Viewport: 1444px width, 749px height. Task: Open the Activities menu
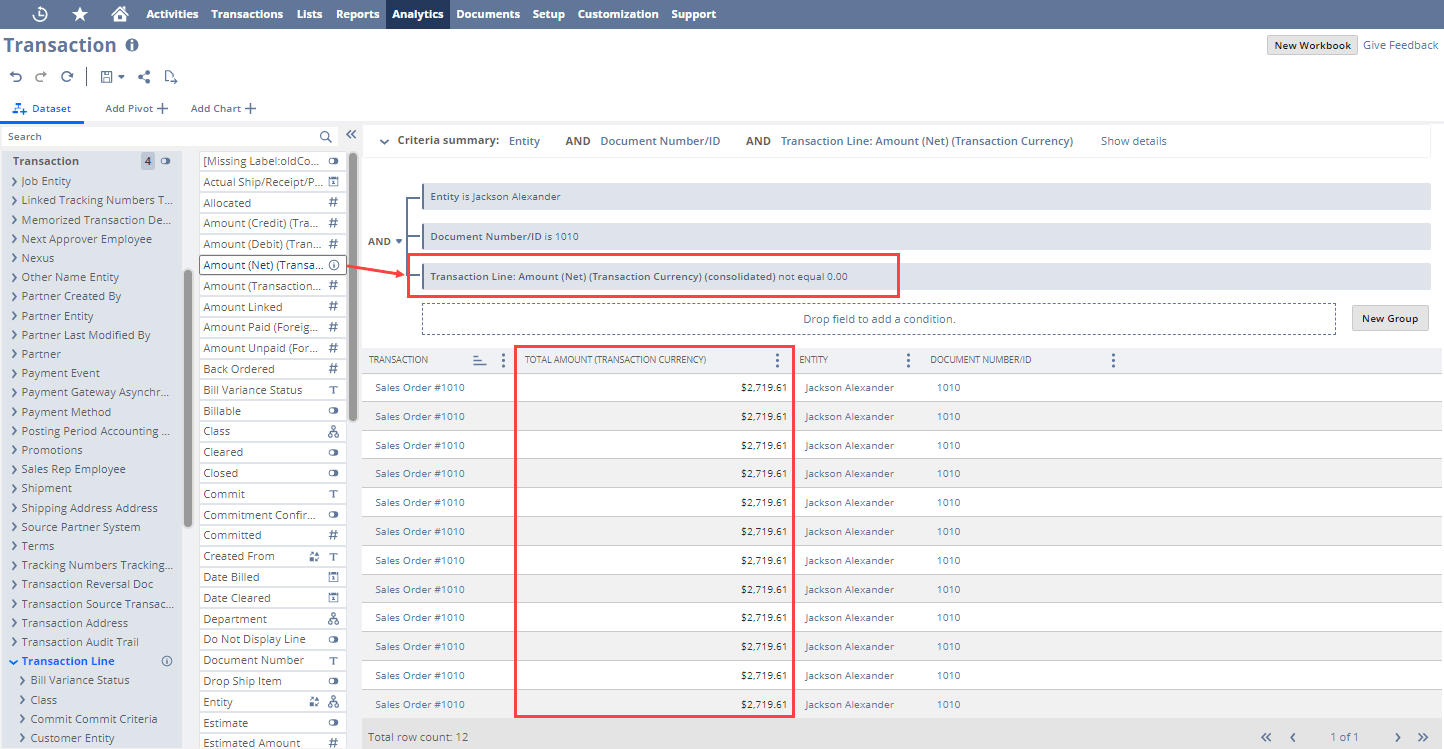coord(172,14)
